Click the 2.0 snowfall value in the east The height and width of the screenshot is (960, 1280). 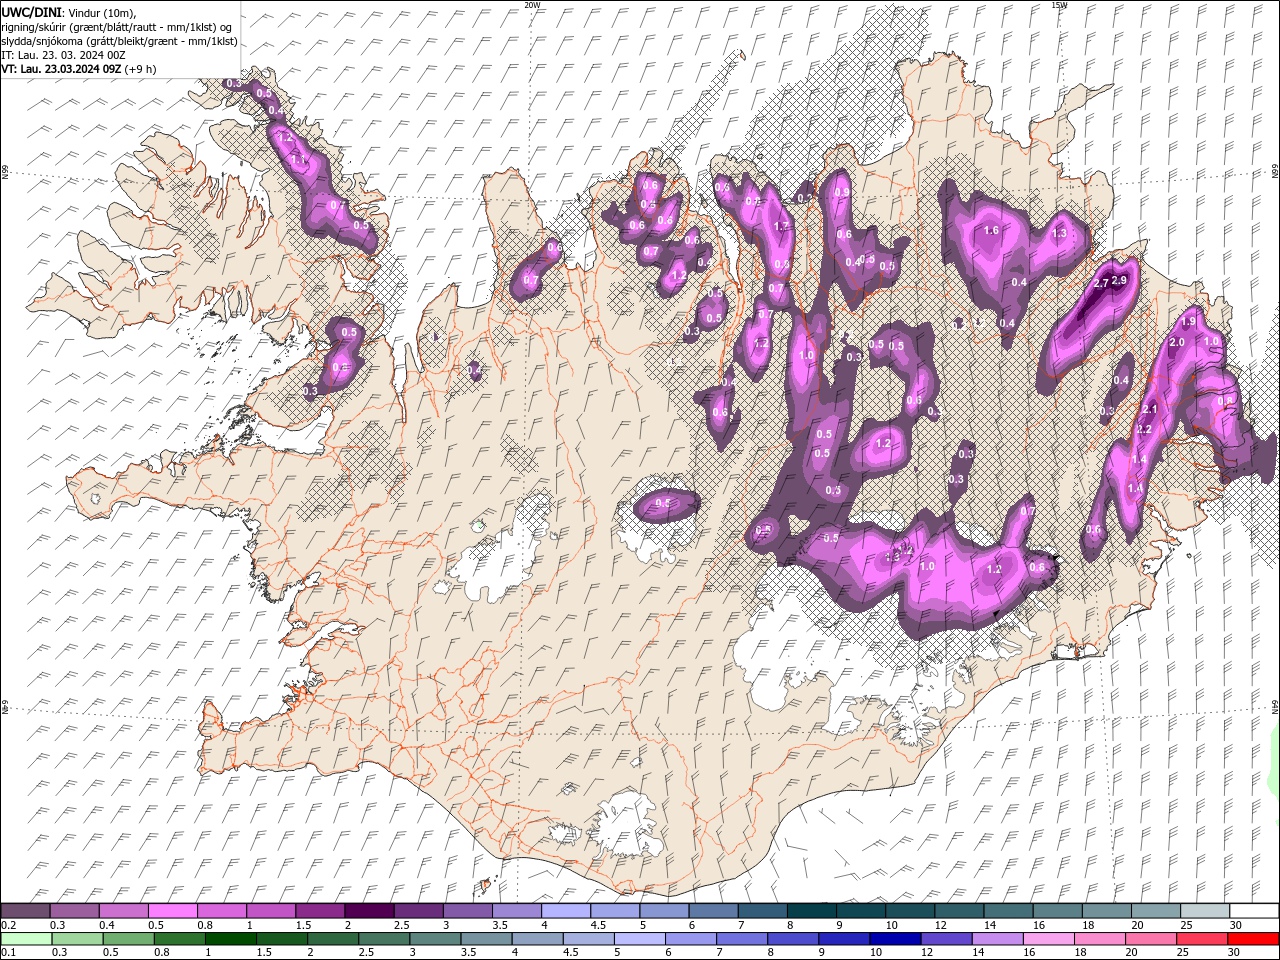tap(1177, 342)
